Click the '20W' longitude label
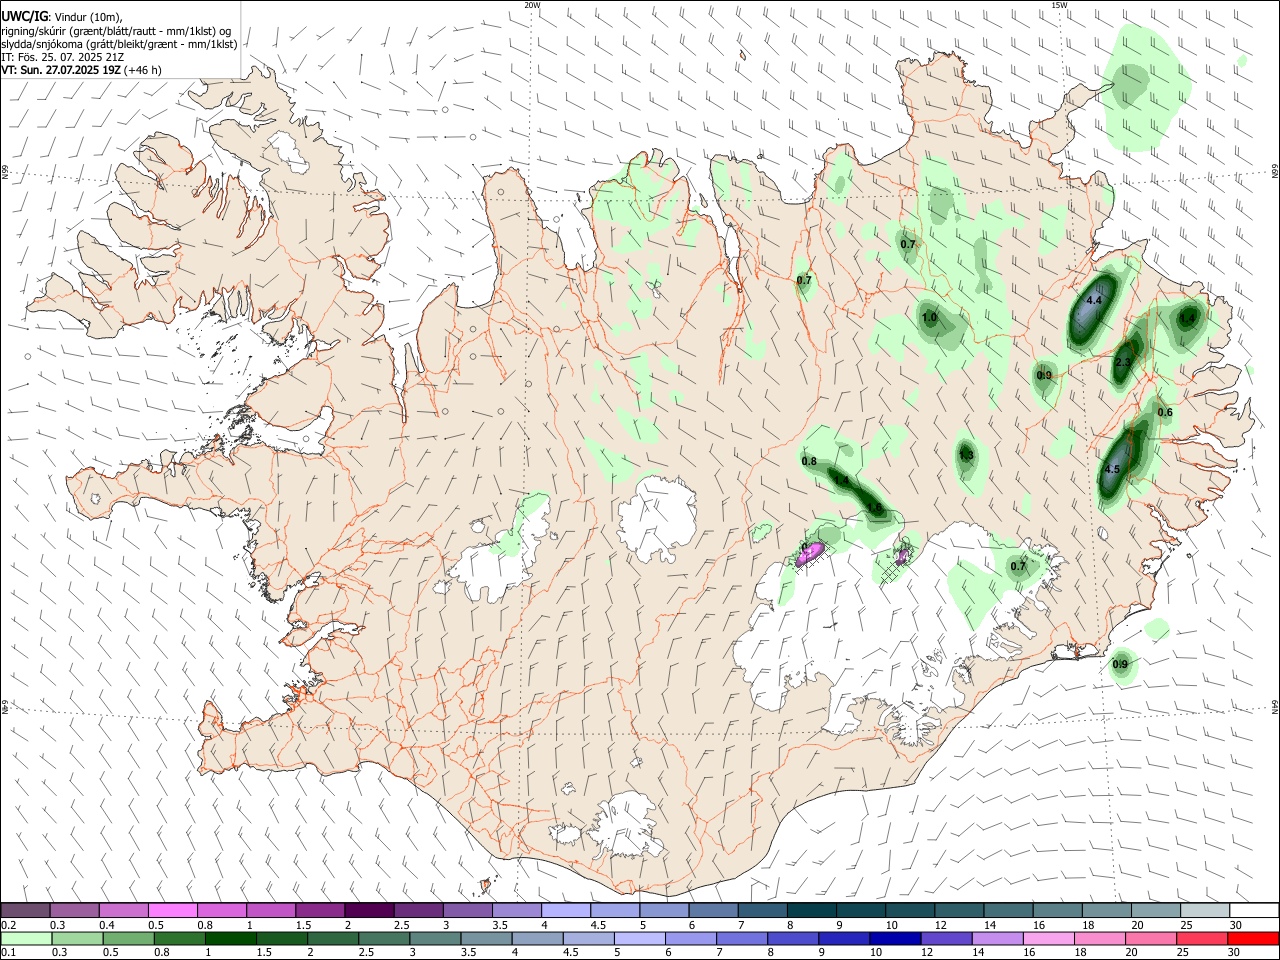This screenshot has width=1280, height=960. [532, 5]
